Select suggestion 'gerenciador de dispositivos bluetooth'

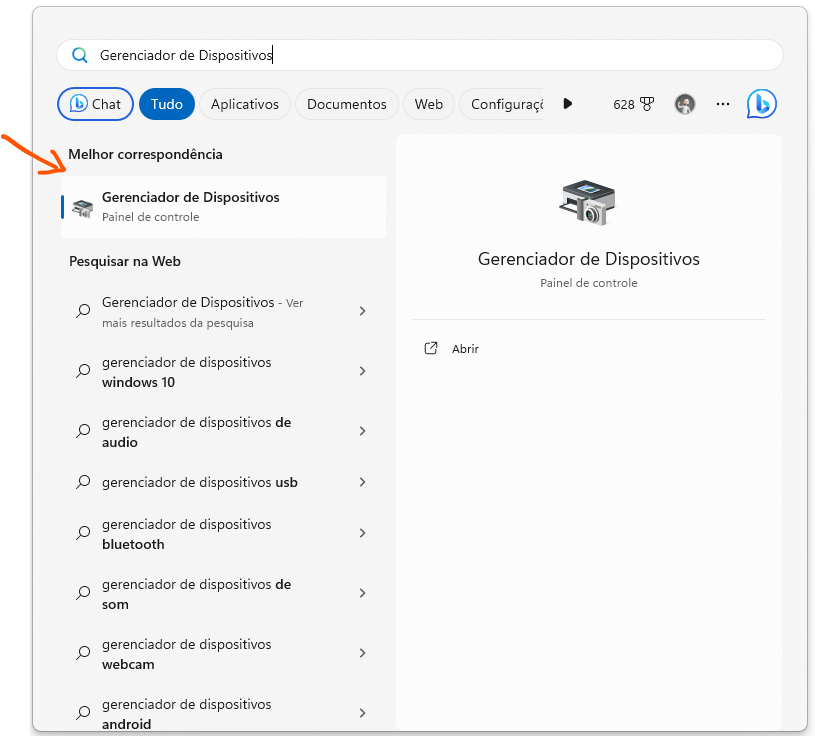point(224,534)
